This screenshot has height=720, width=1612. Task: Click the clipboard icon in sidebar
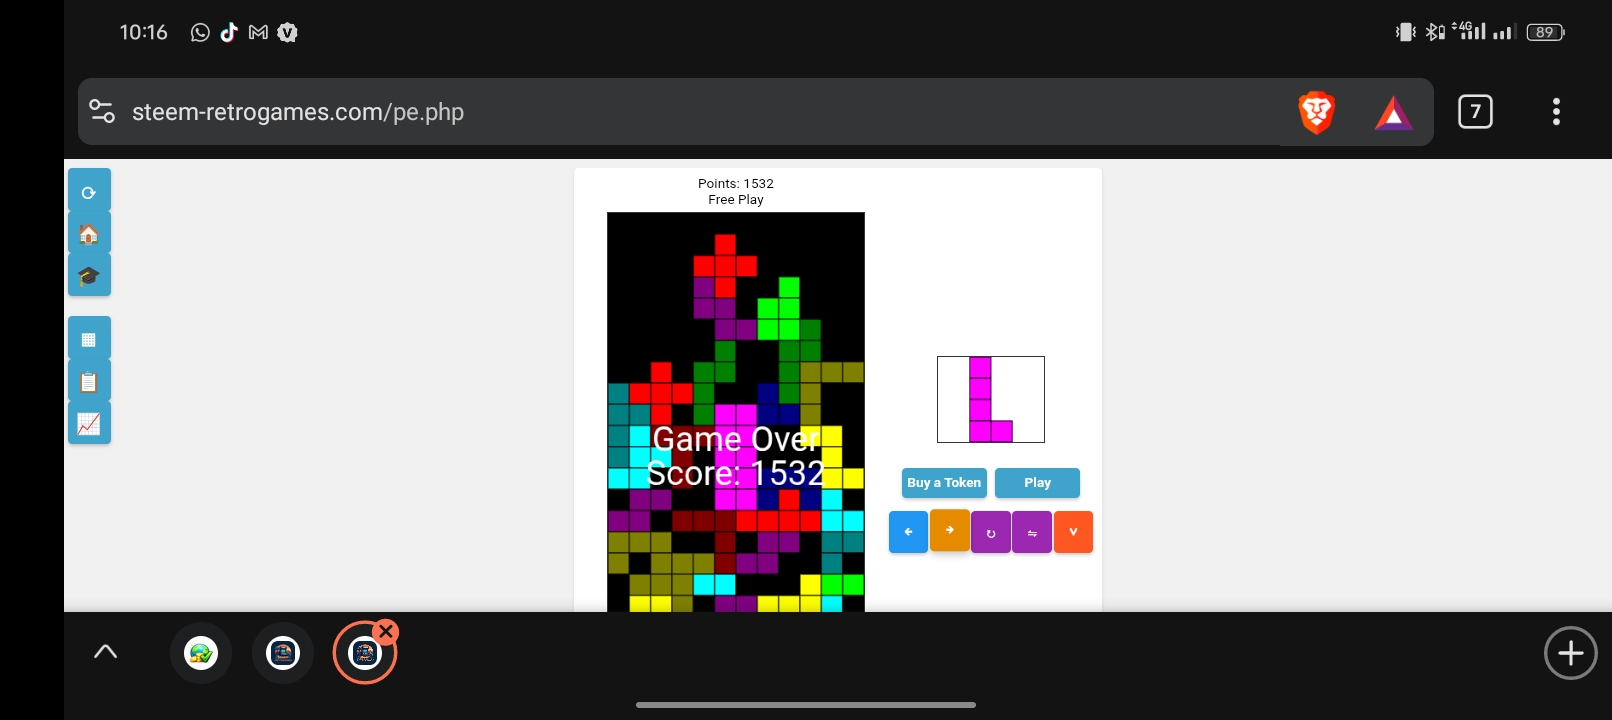[x=89, y=380]
